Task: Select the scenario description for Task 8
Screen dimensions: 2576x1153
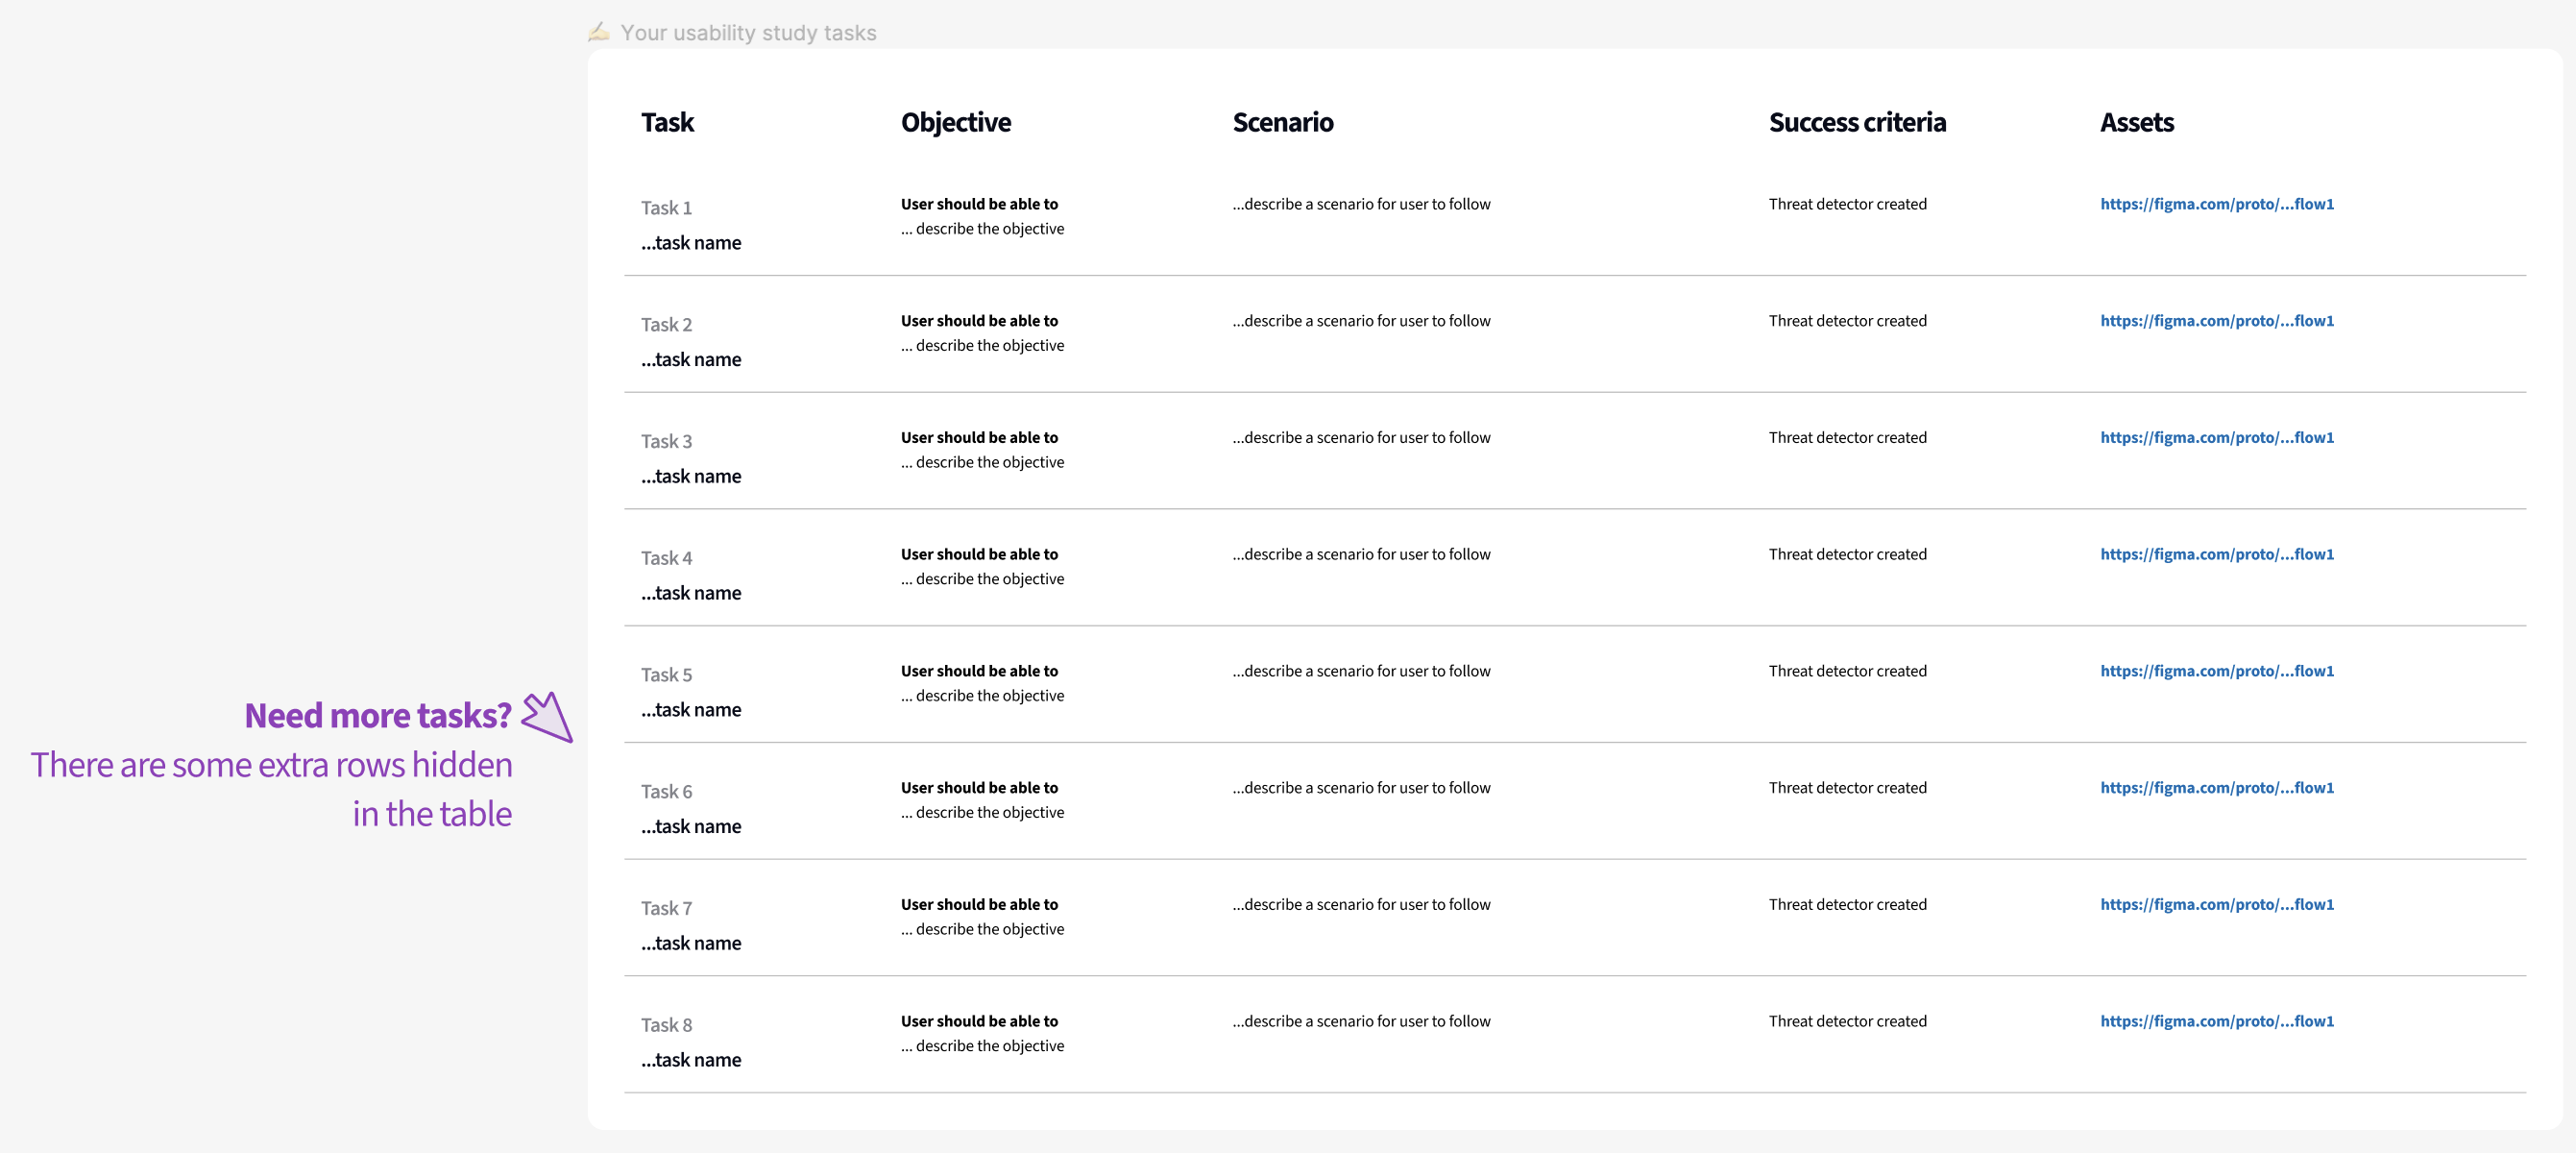Action: tap(1361, 1022)
